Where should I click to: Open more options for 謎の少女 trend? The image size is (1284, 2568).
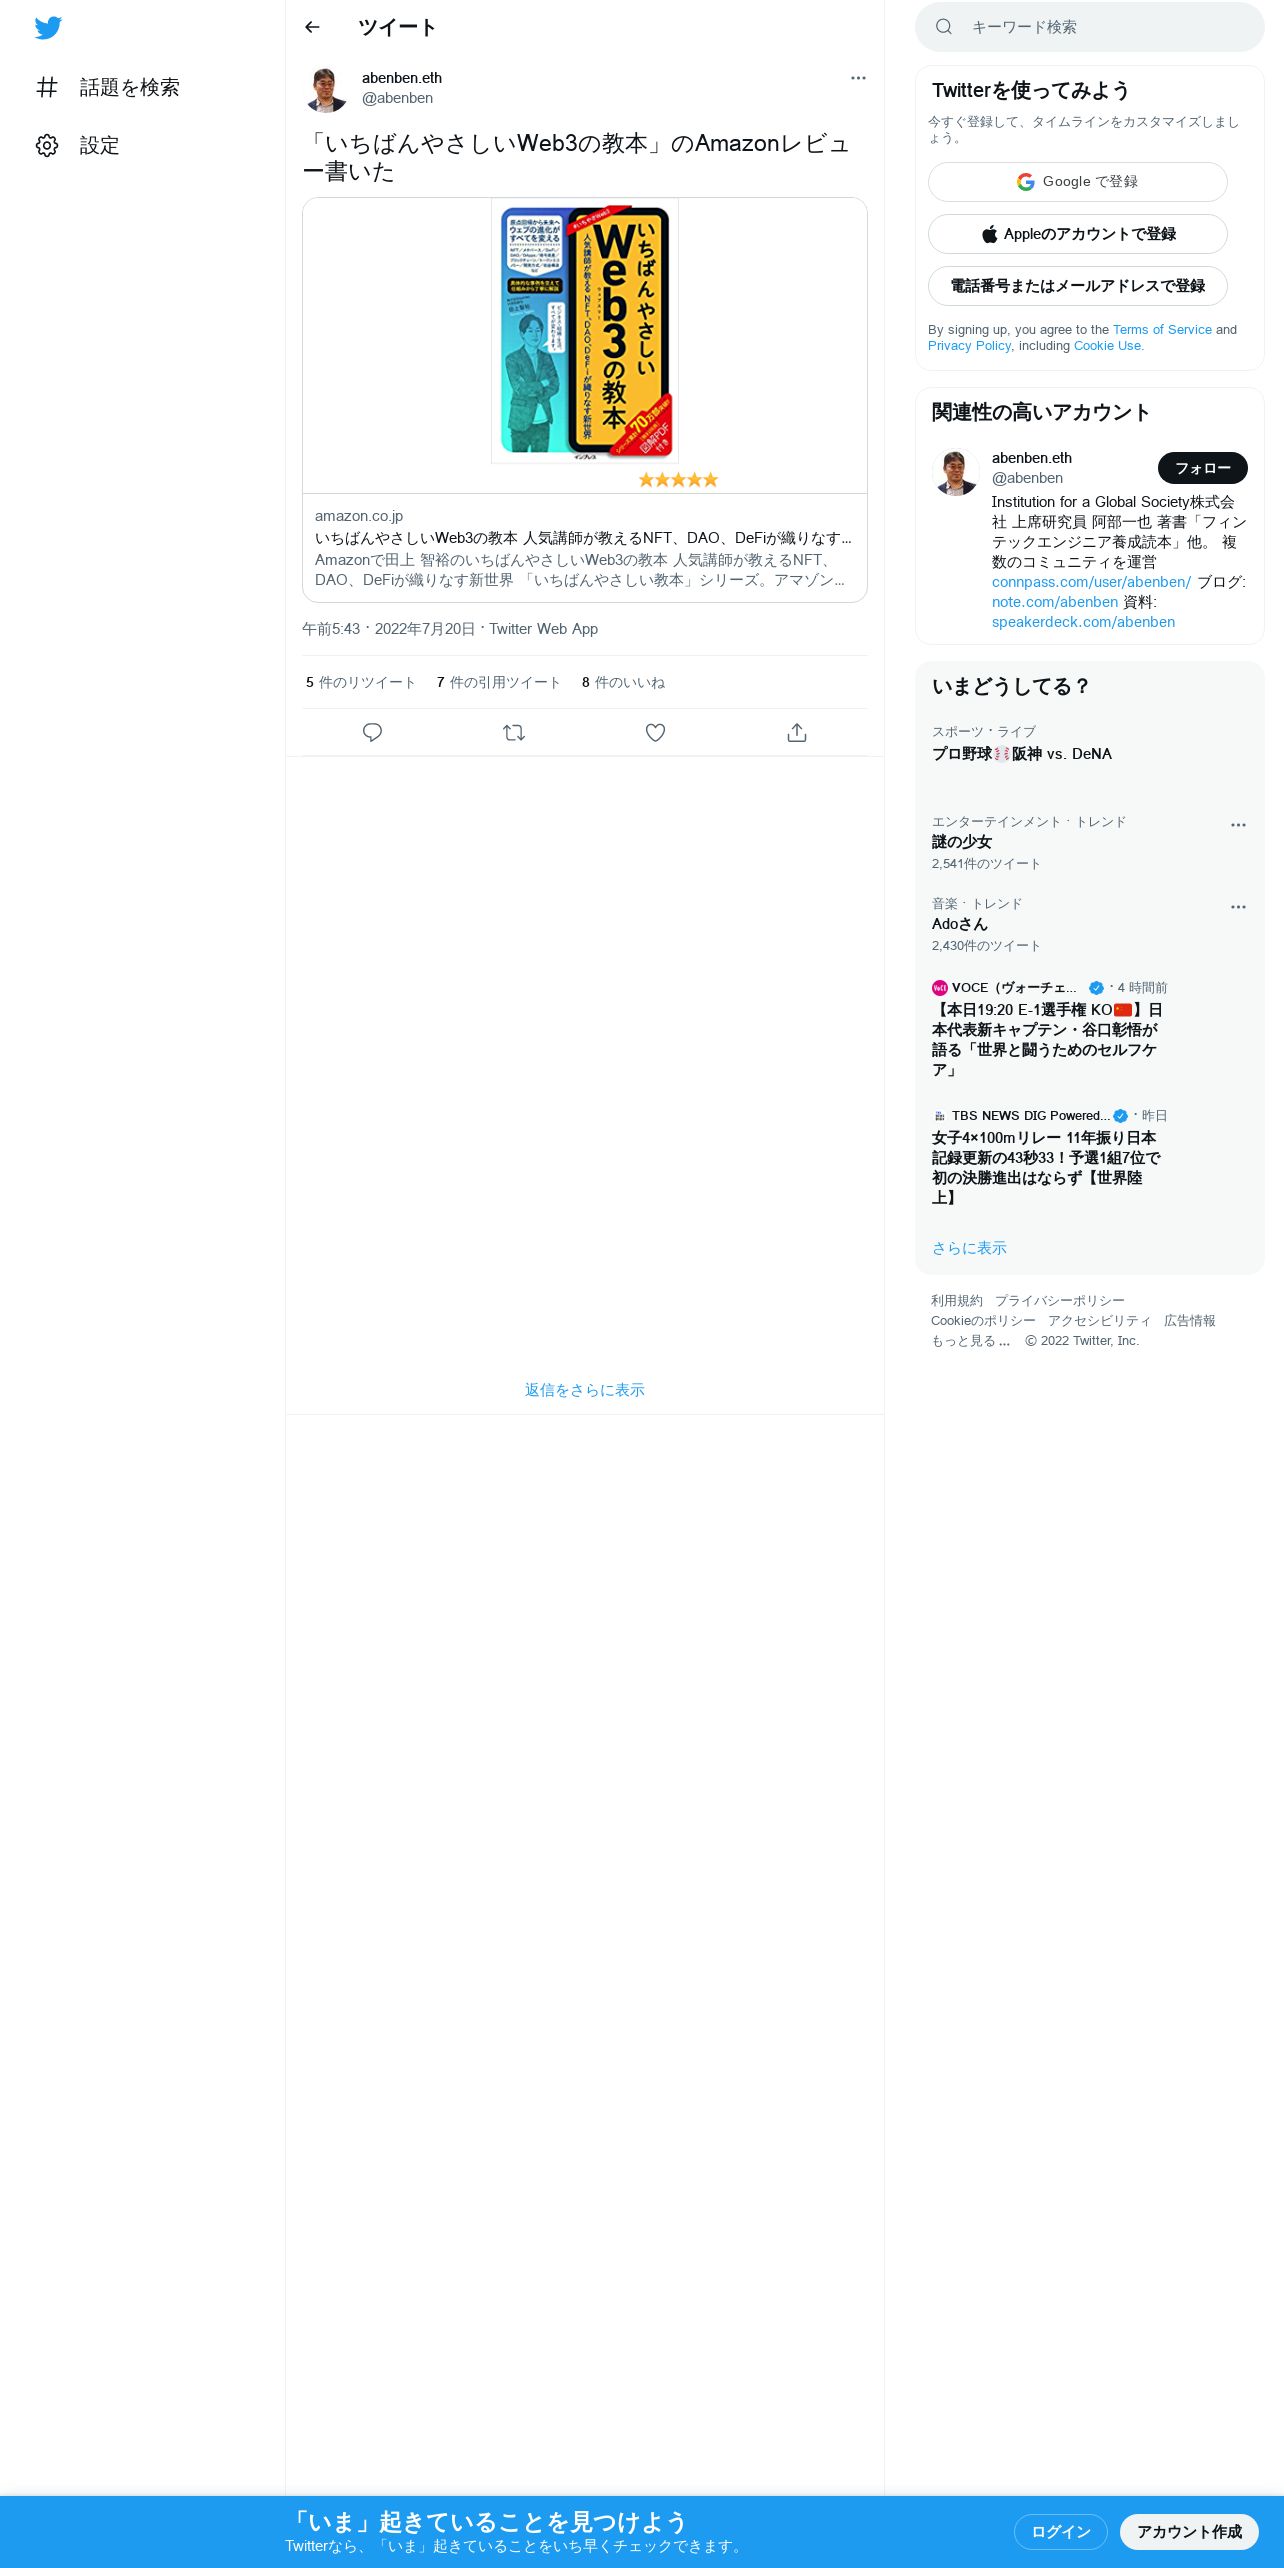click(x=1238, y=825)
